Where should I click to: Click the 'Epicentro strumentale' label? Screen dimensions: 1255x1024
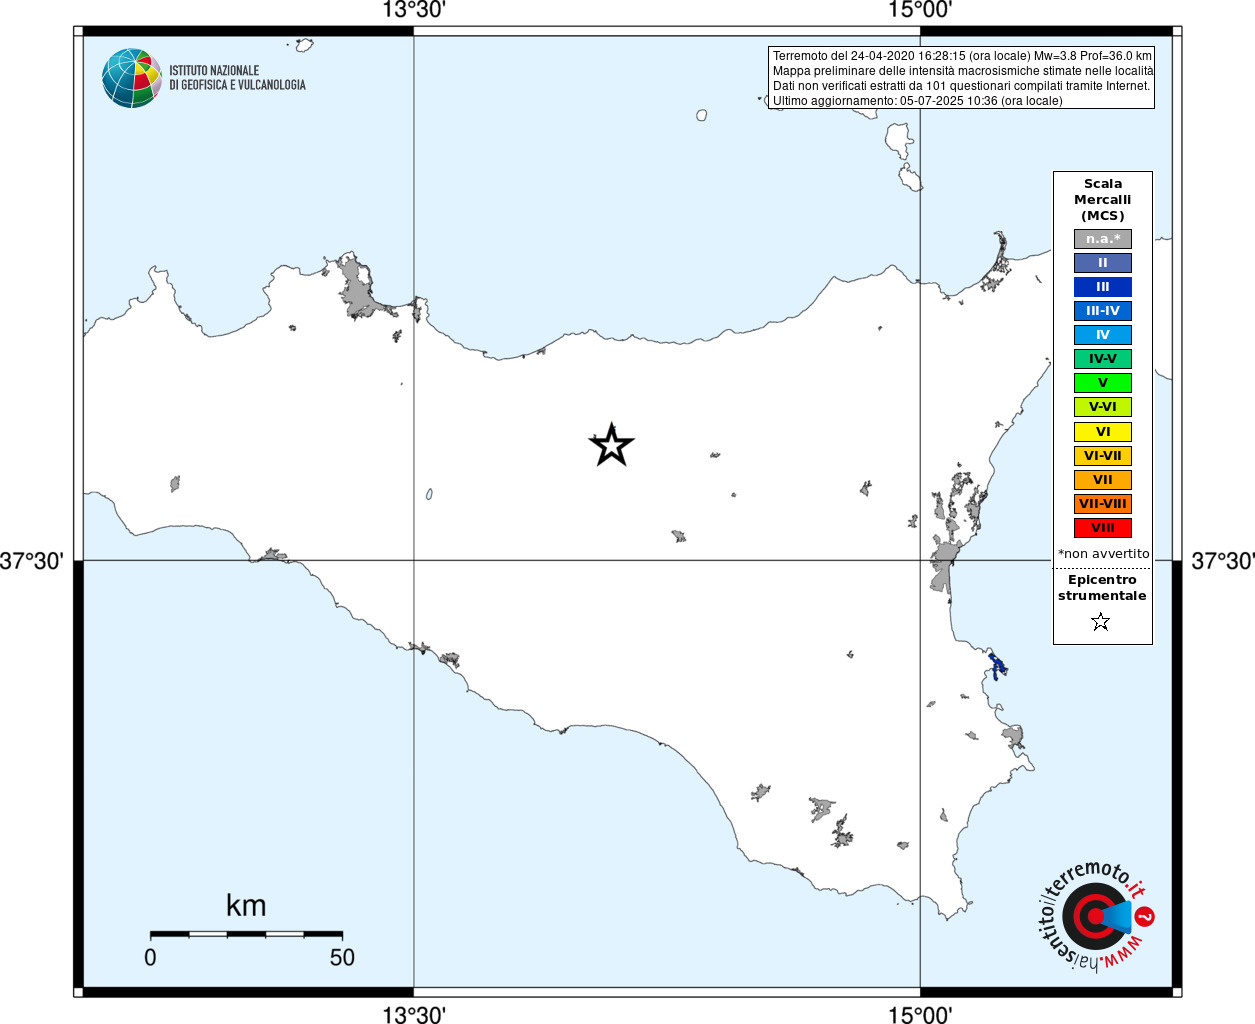1102,588
